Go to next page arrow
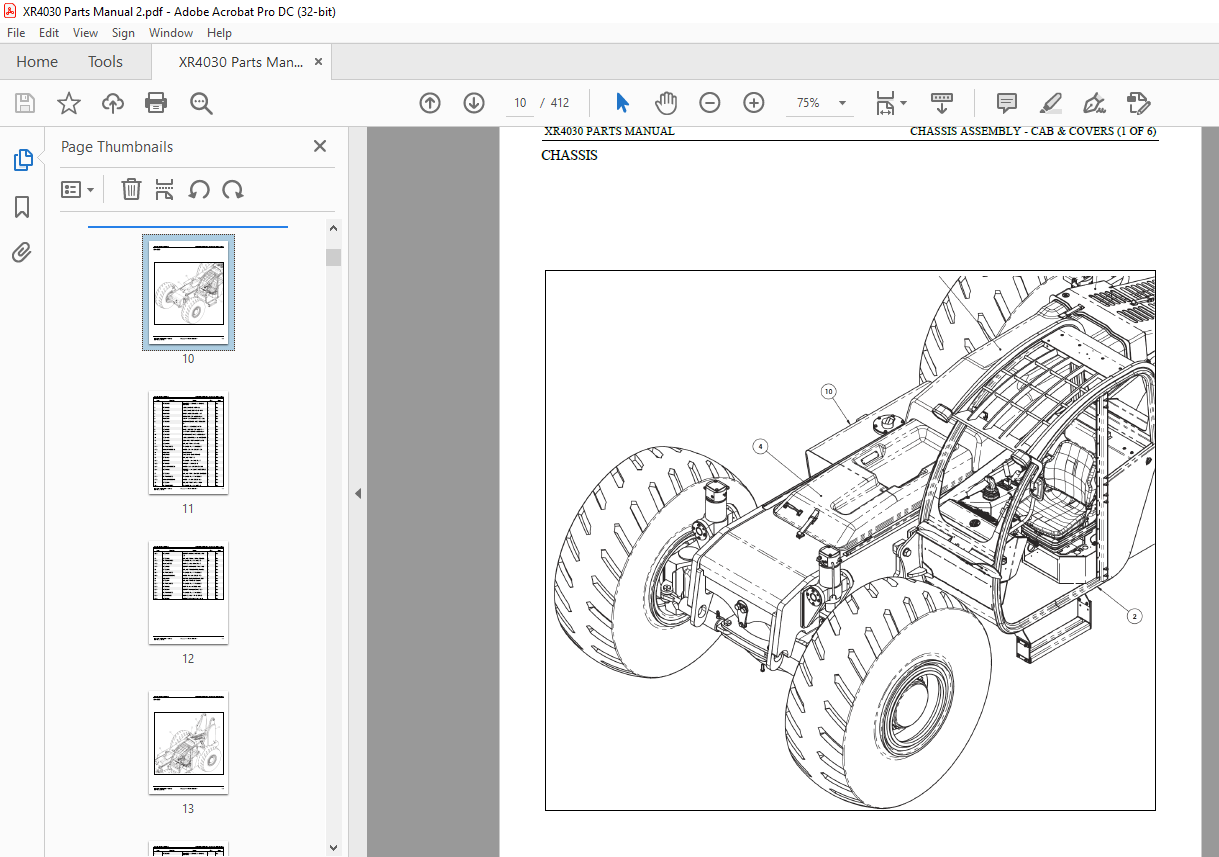 (x=474, y=103)
